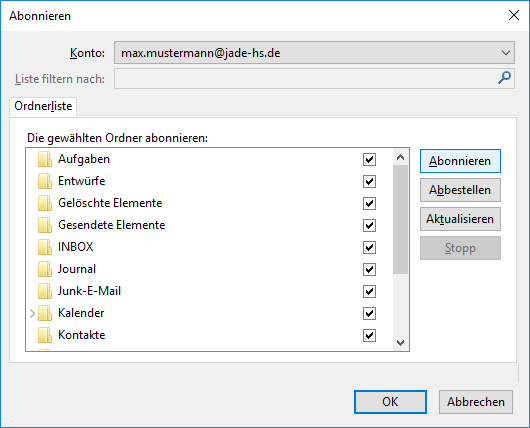
Task: Confirm the dialog with OK
Action: pyautogui.click(x=390, y=402)
